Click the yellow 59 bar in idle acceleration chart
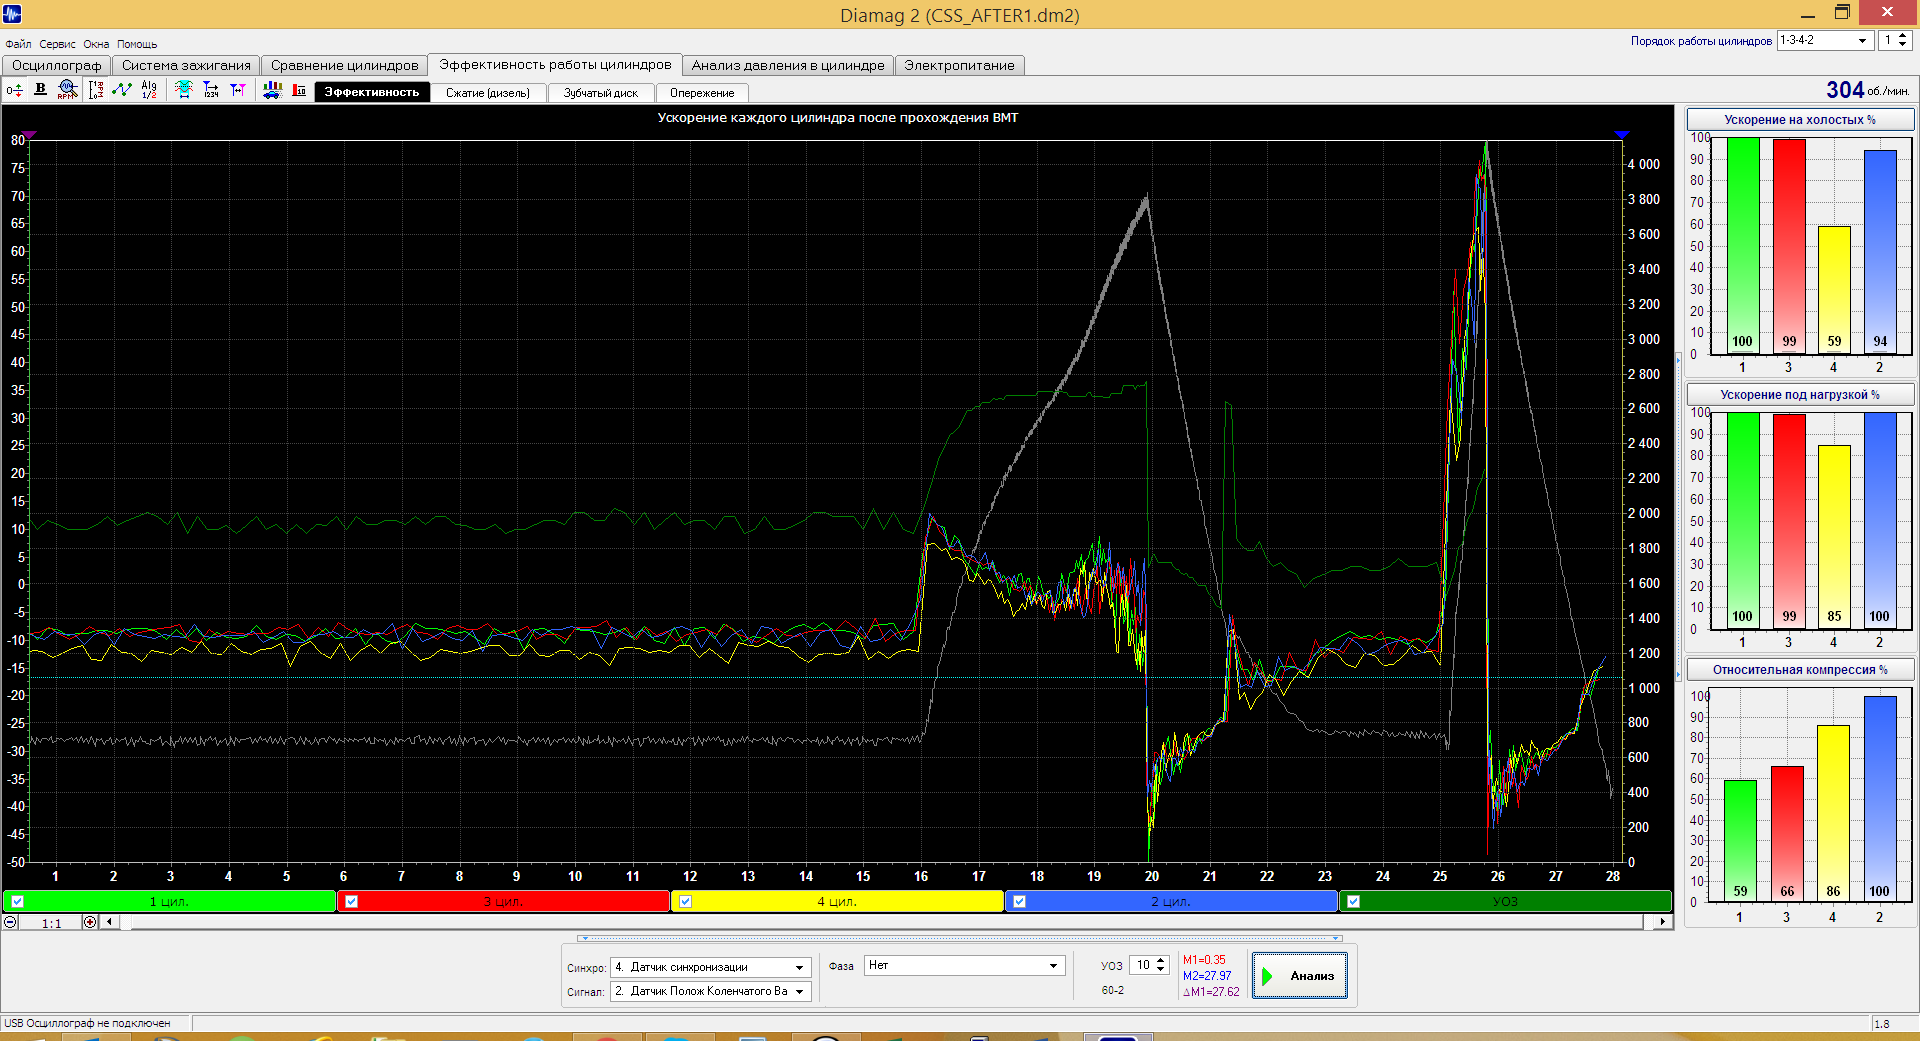The height and width of the screenshot is (1041, 1920). pos(1834,289)
